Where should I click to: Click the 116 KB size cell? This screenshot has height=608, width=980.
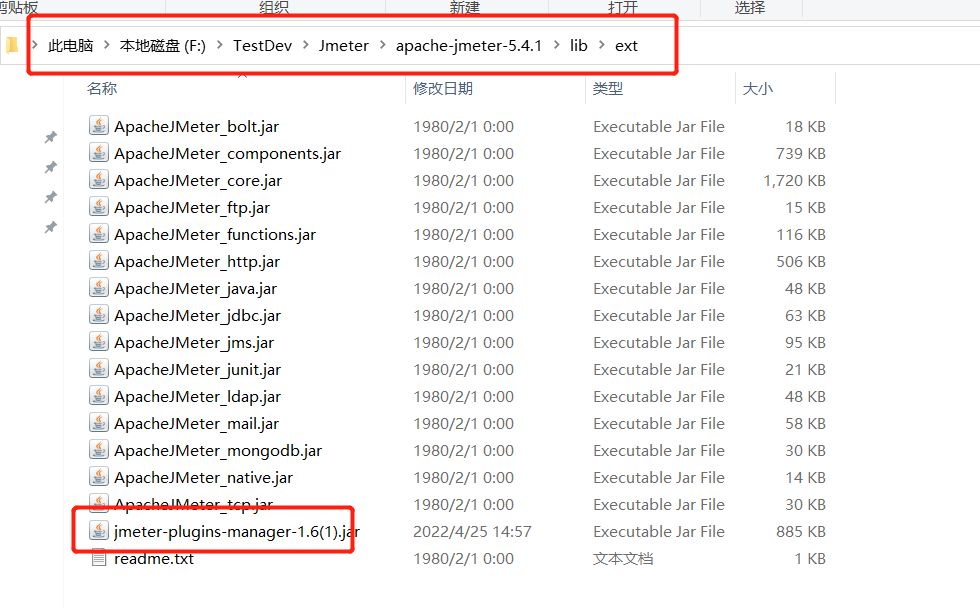pyautogui.click(x=801, y=234)
